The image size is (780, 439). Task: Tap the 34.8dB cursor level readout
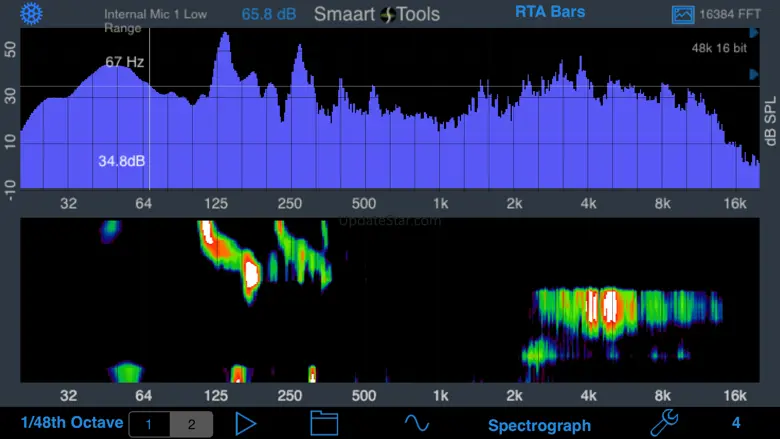(x=121, y=161)
